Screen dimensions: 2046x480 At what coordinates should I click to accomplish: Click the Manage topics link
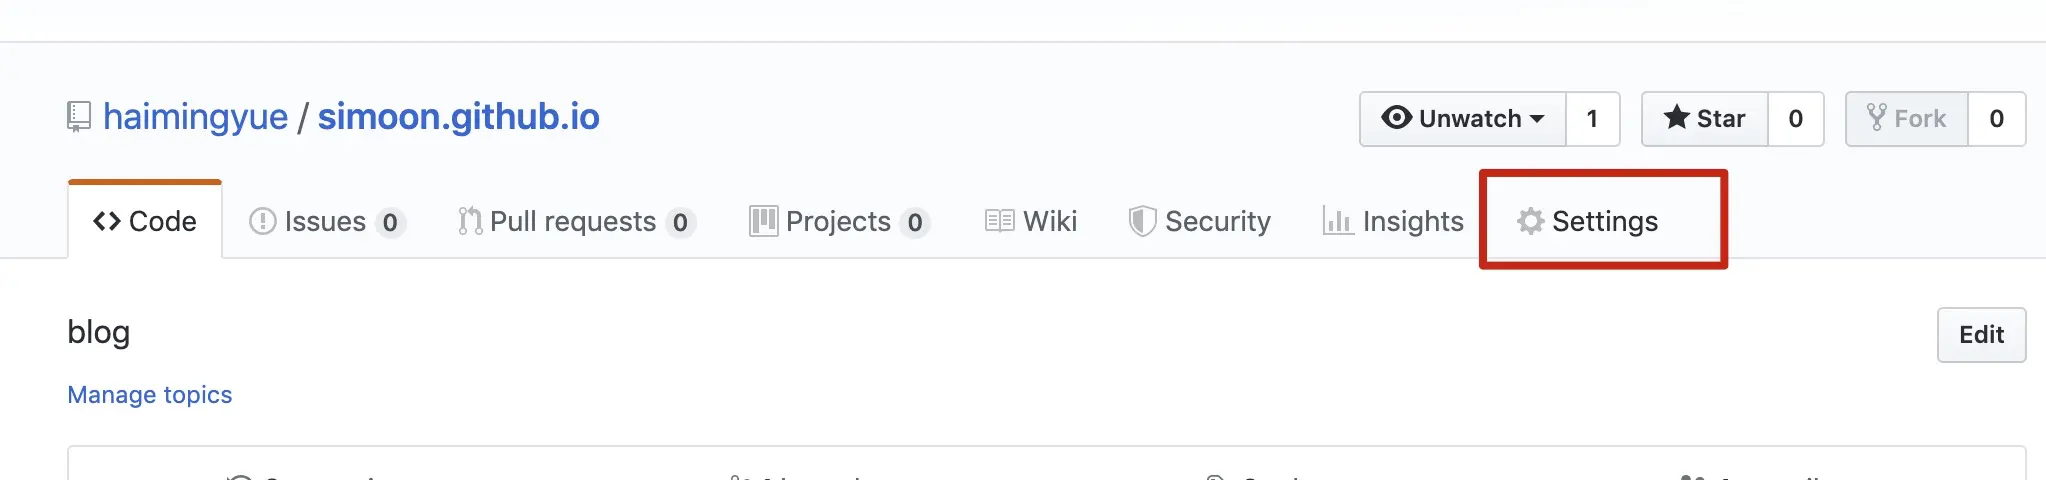coord(149,395)
